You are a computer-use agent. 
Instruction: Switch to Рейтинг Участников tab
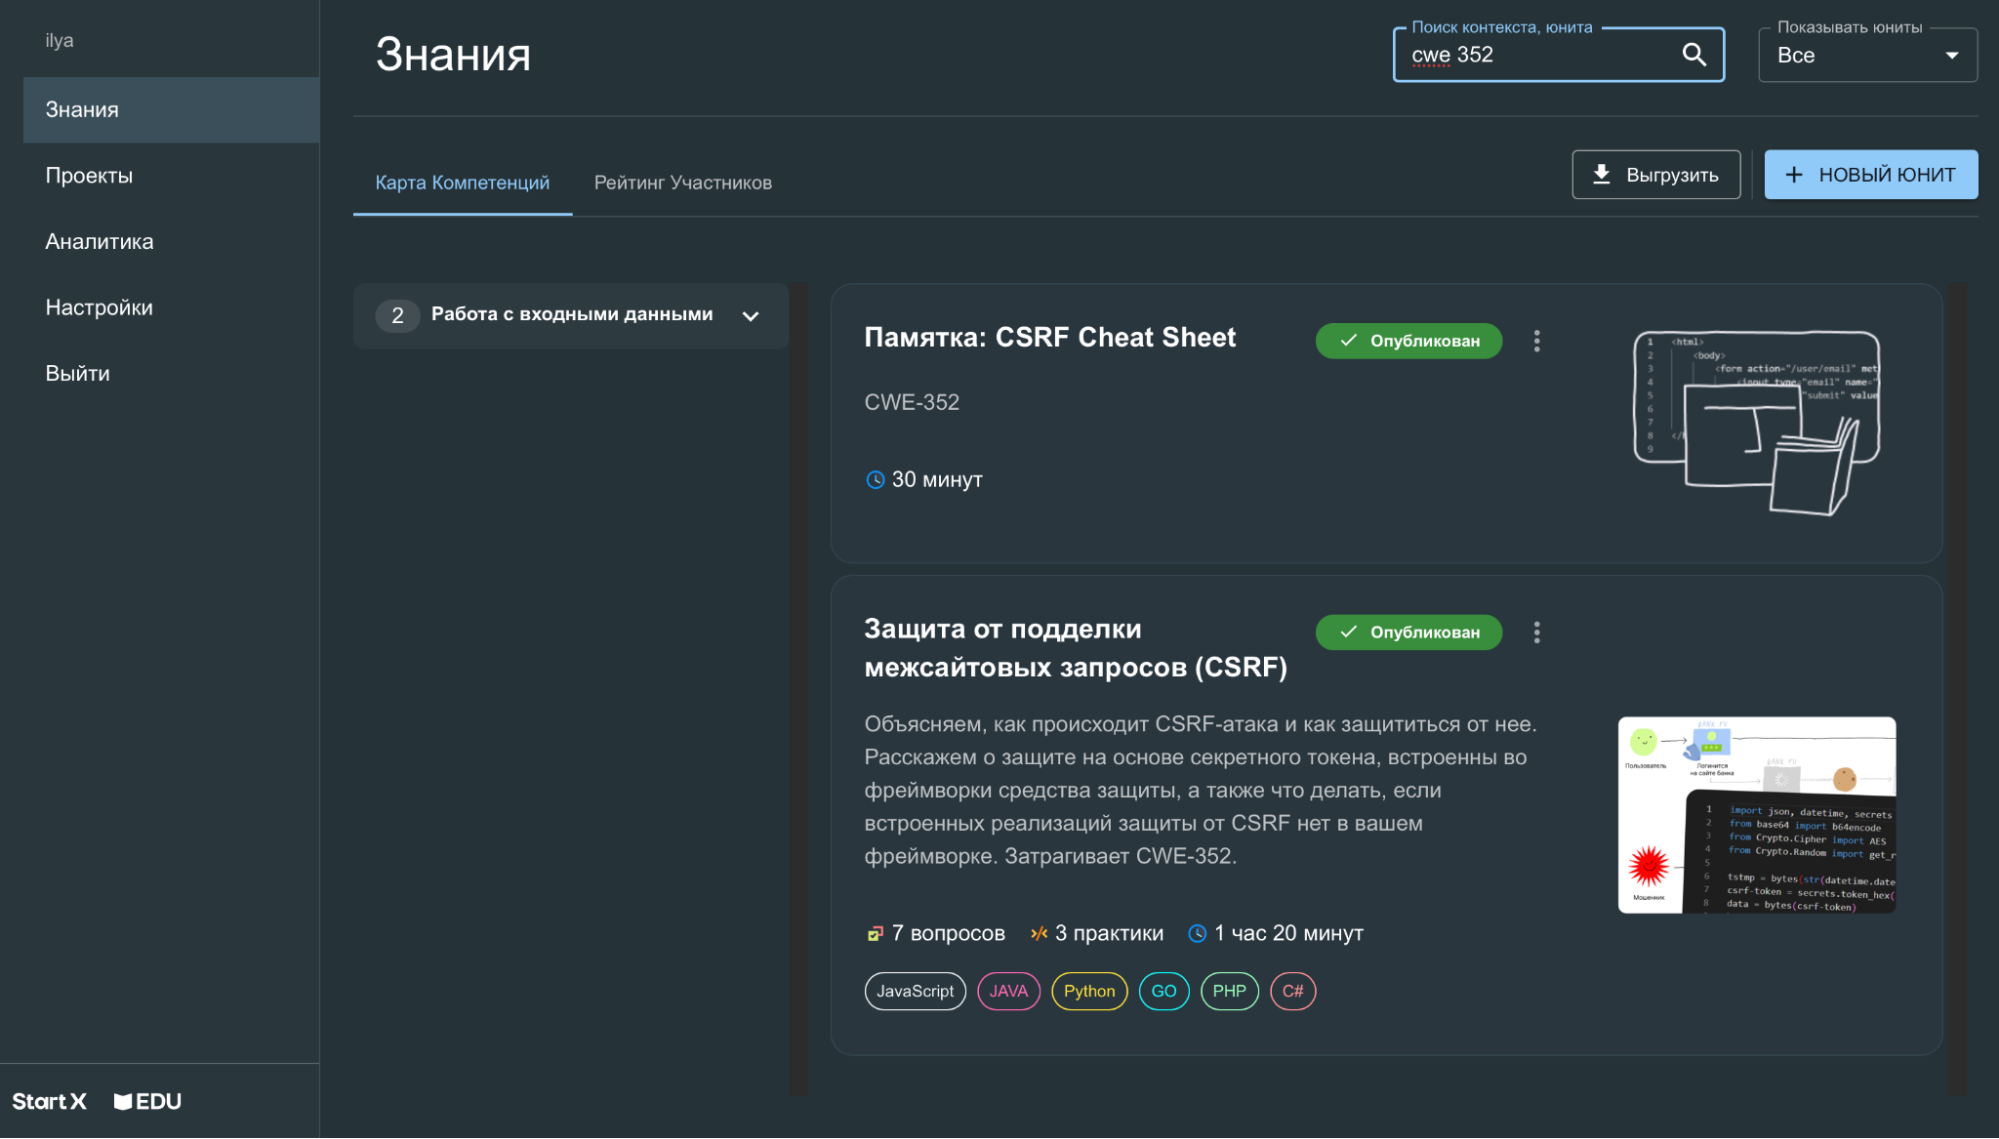click(682, 183)
